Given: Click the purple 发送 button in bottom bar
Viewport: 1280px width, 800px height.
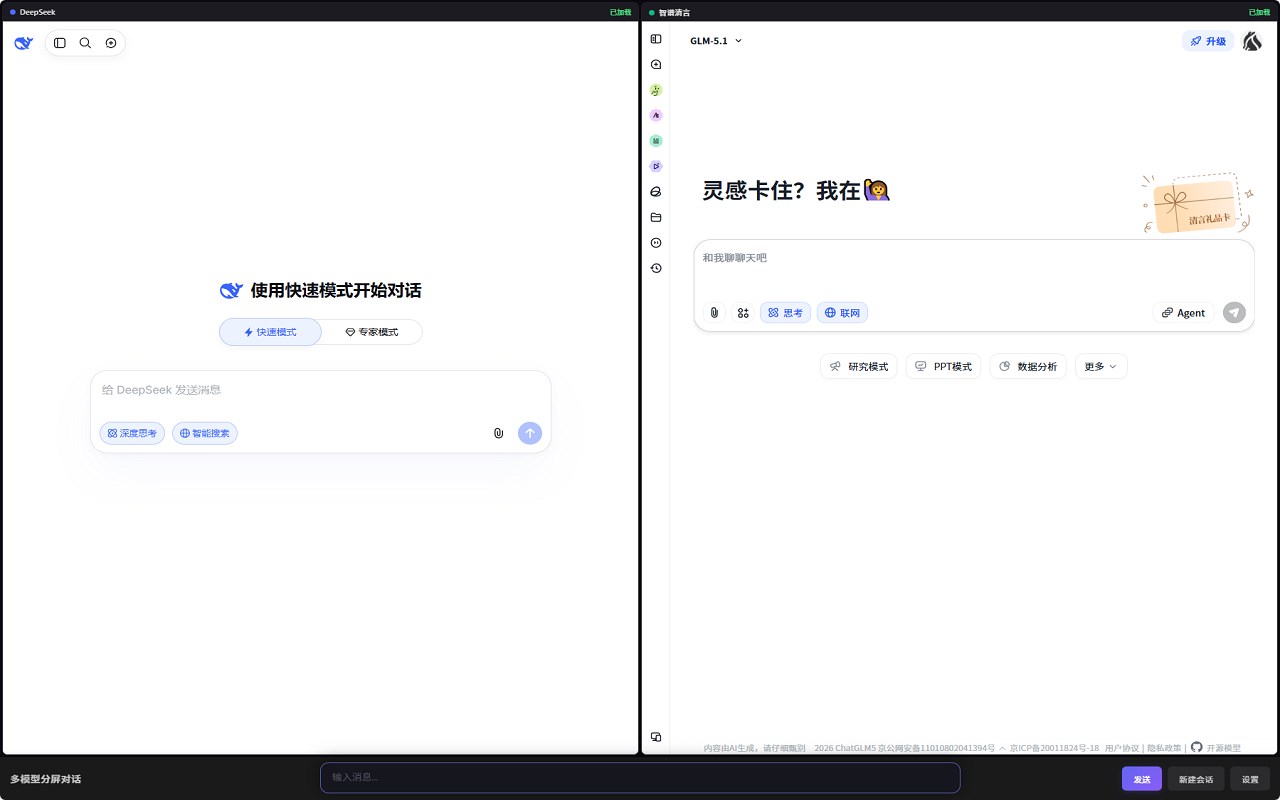Looking at the screenshot, I should click(x=1142, y=779).
